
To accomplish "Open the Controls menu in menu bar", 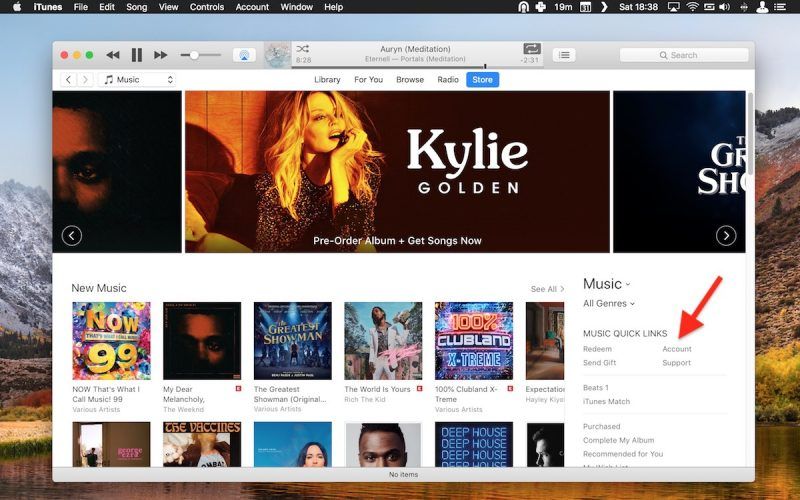I will click(207, 7).
